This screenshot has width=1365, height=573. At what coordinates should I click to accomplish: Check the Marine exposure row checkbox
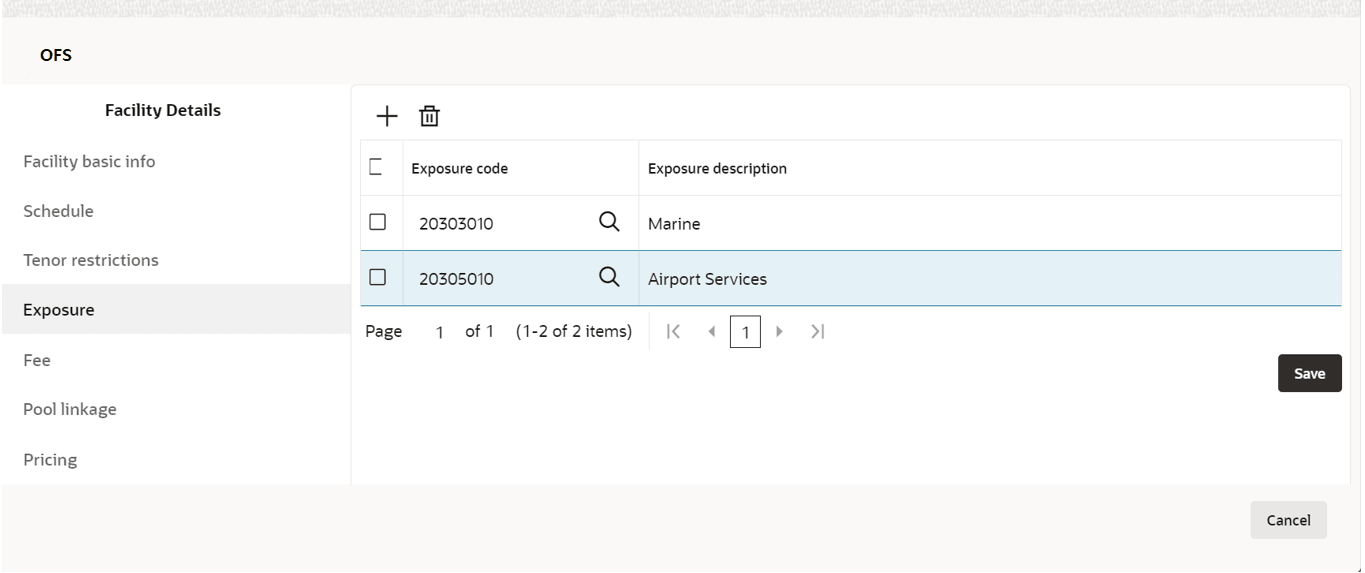(x=377, y=222)
